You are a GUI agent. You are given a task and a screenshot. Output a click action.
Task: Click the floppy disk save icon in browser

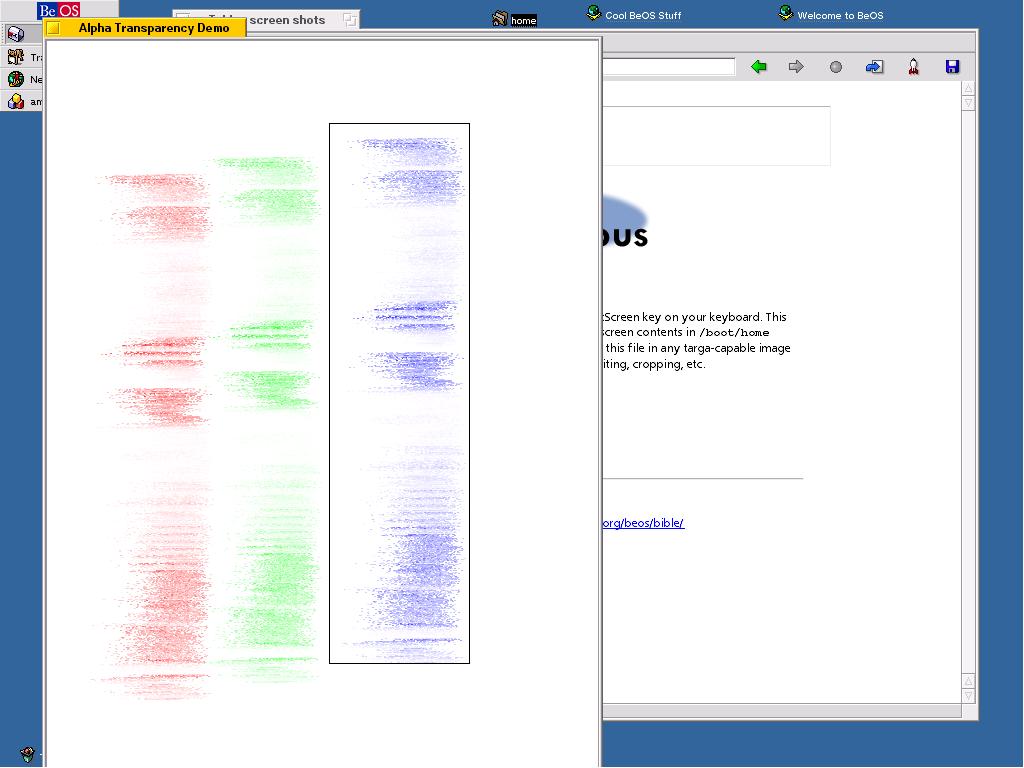point(952,67)
